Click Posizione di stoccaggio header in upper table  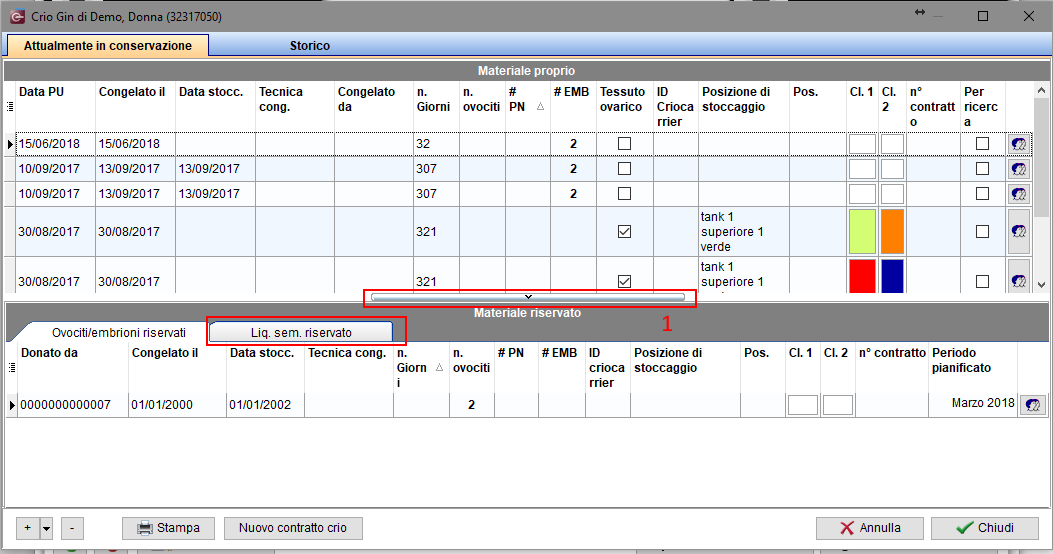[744, 106]
